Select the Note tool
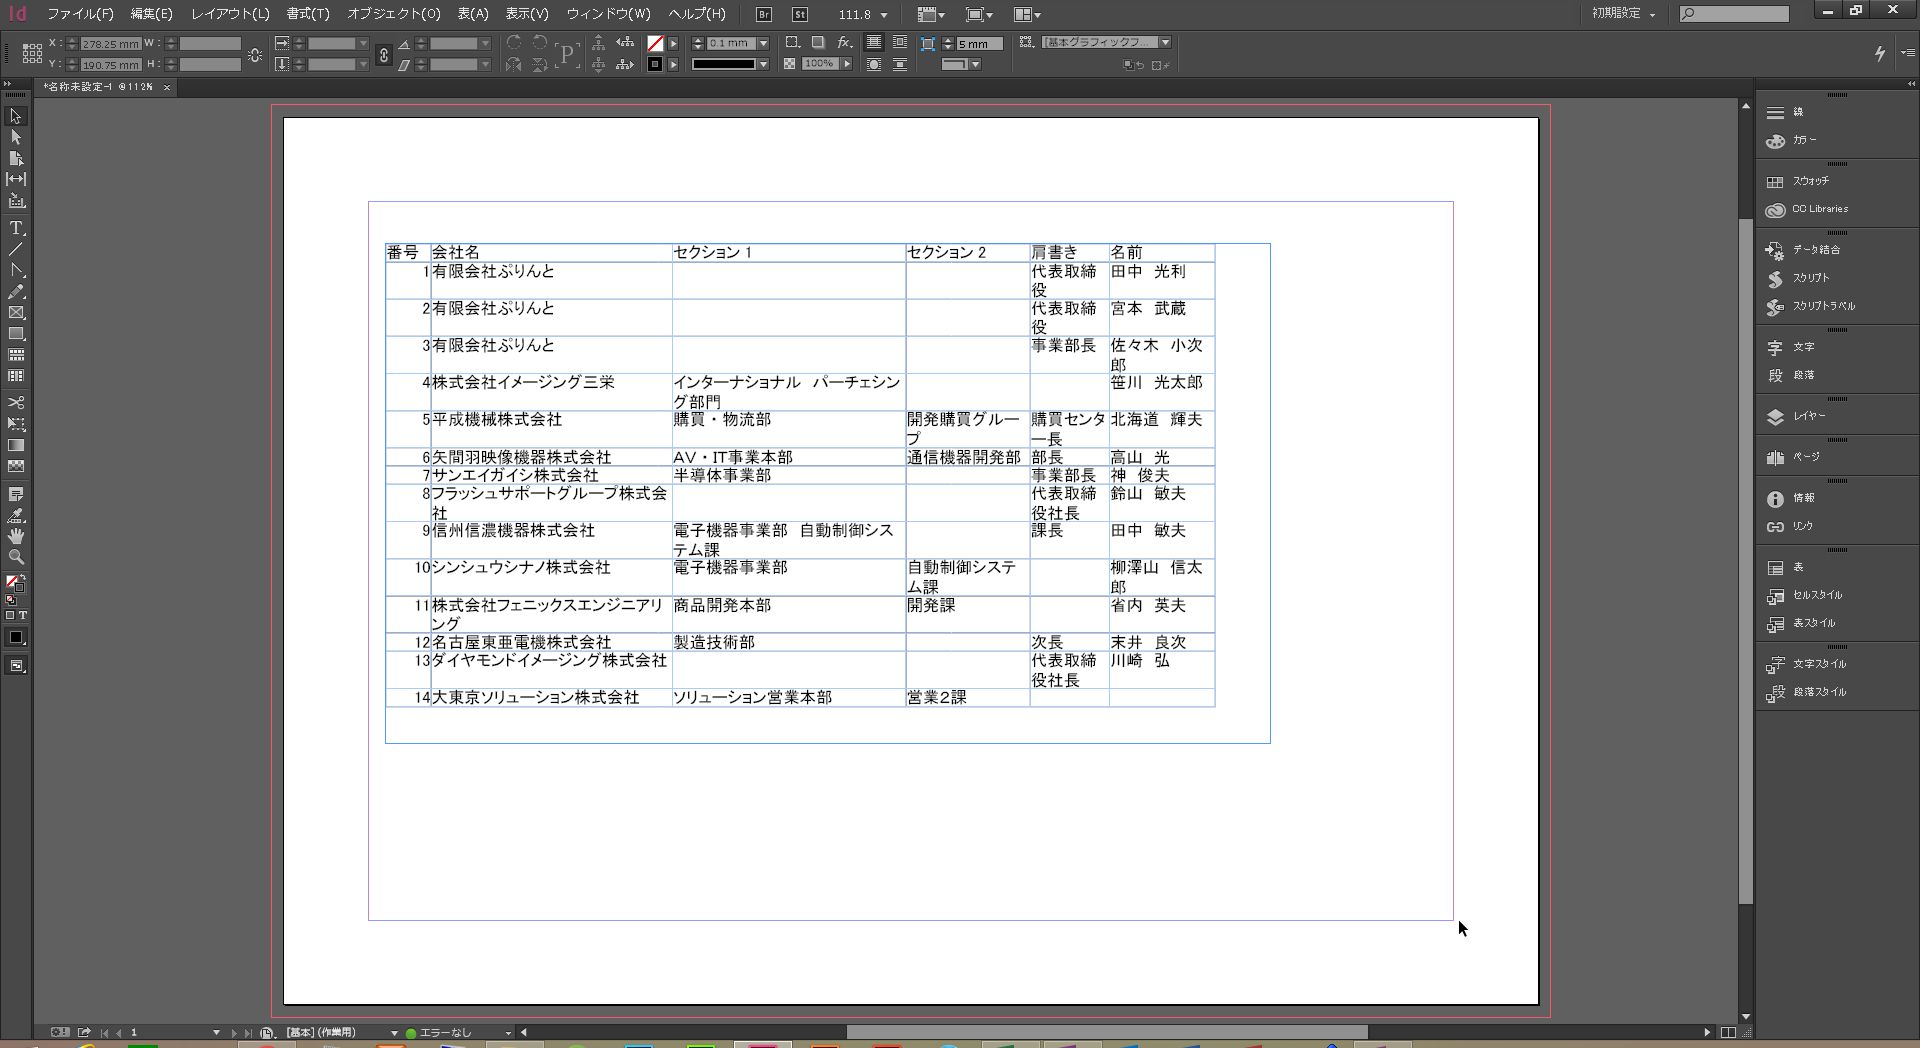 click(x=16, y=494)
